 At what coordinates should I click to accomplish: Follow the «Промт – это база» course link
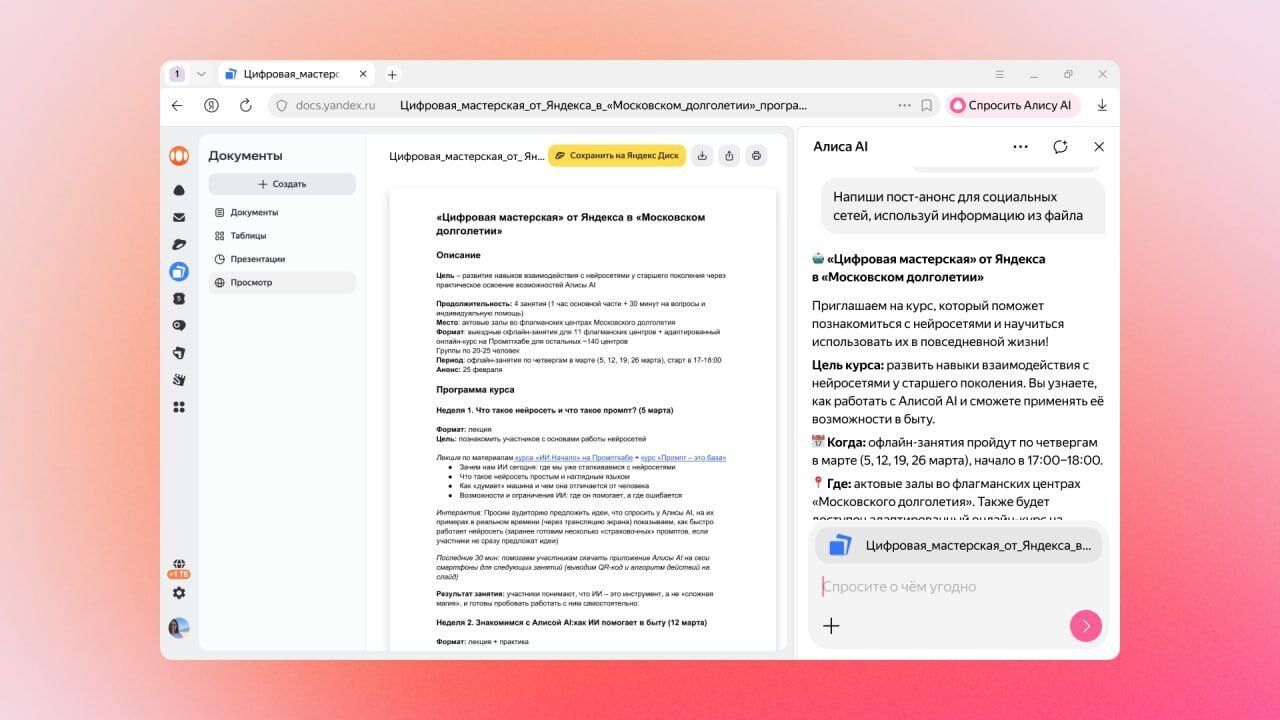click(x=683, y=458)
